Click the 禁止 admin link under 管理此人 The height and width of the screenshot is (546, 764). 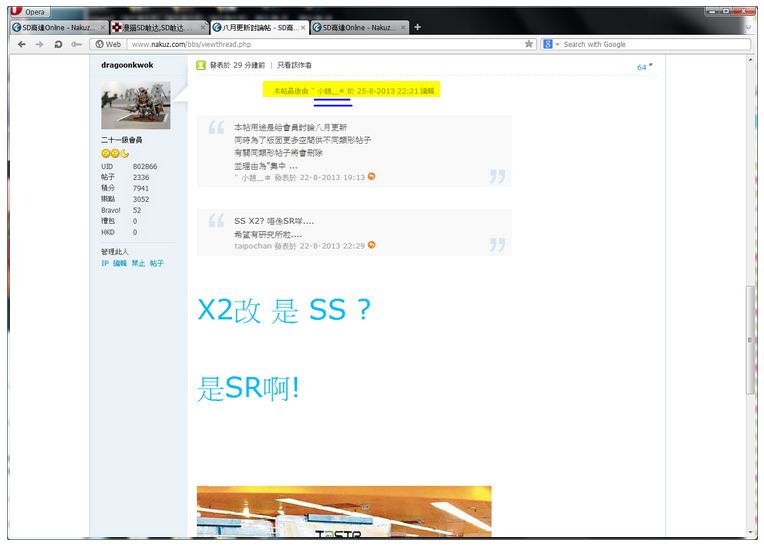tap(138, 263)
